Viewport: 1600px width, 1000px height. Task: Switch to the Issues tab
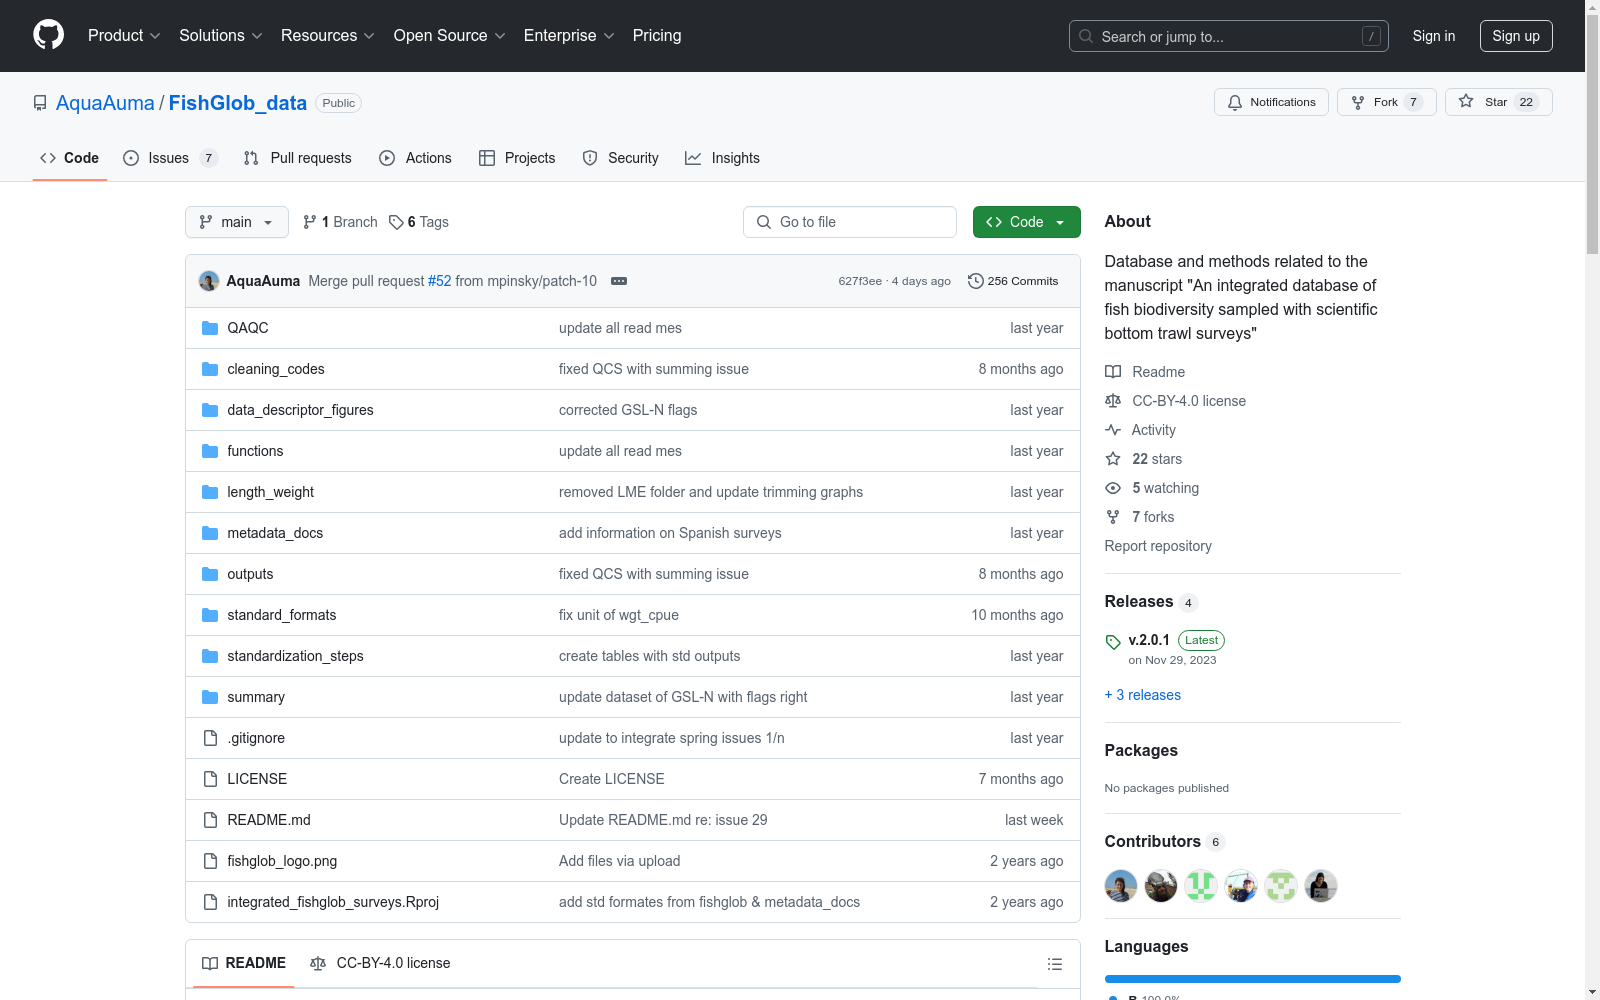pyautogui.click(x=170, y=158)
